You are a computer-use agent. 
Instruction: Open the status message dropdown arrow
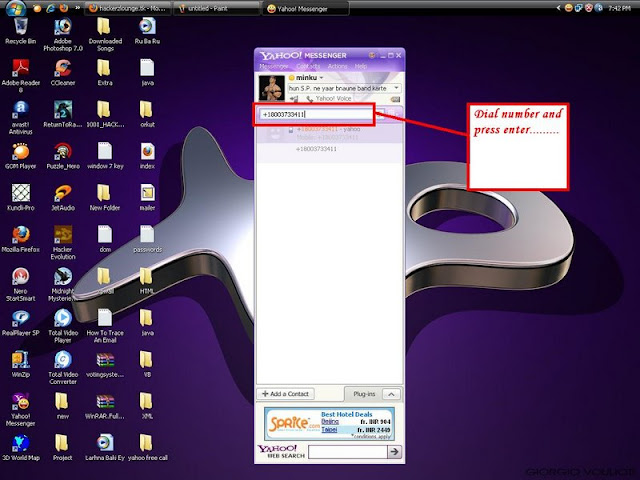tap(396, 88)
